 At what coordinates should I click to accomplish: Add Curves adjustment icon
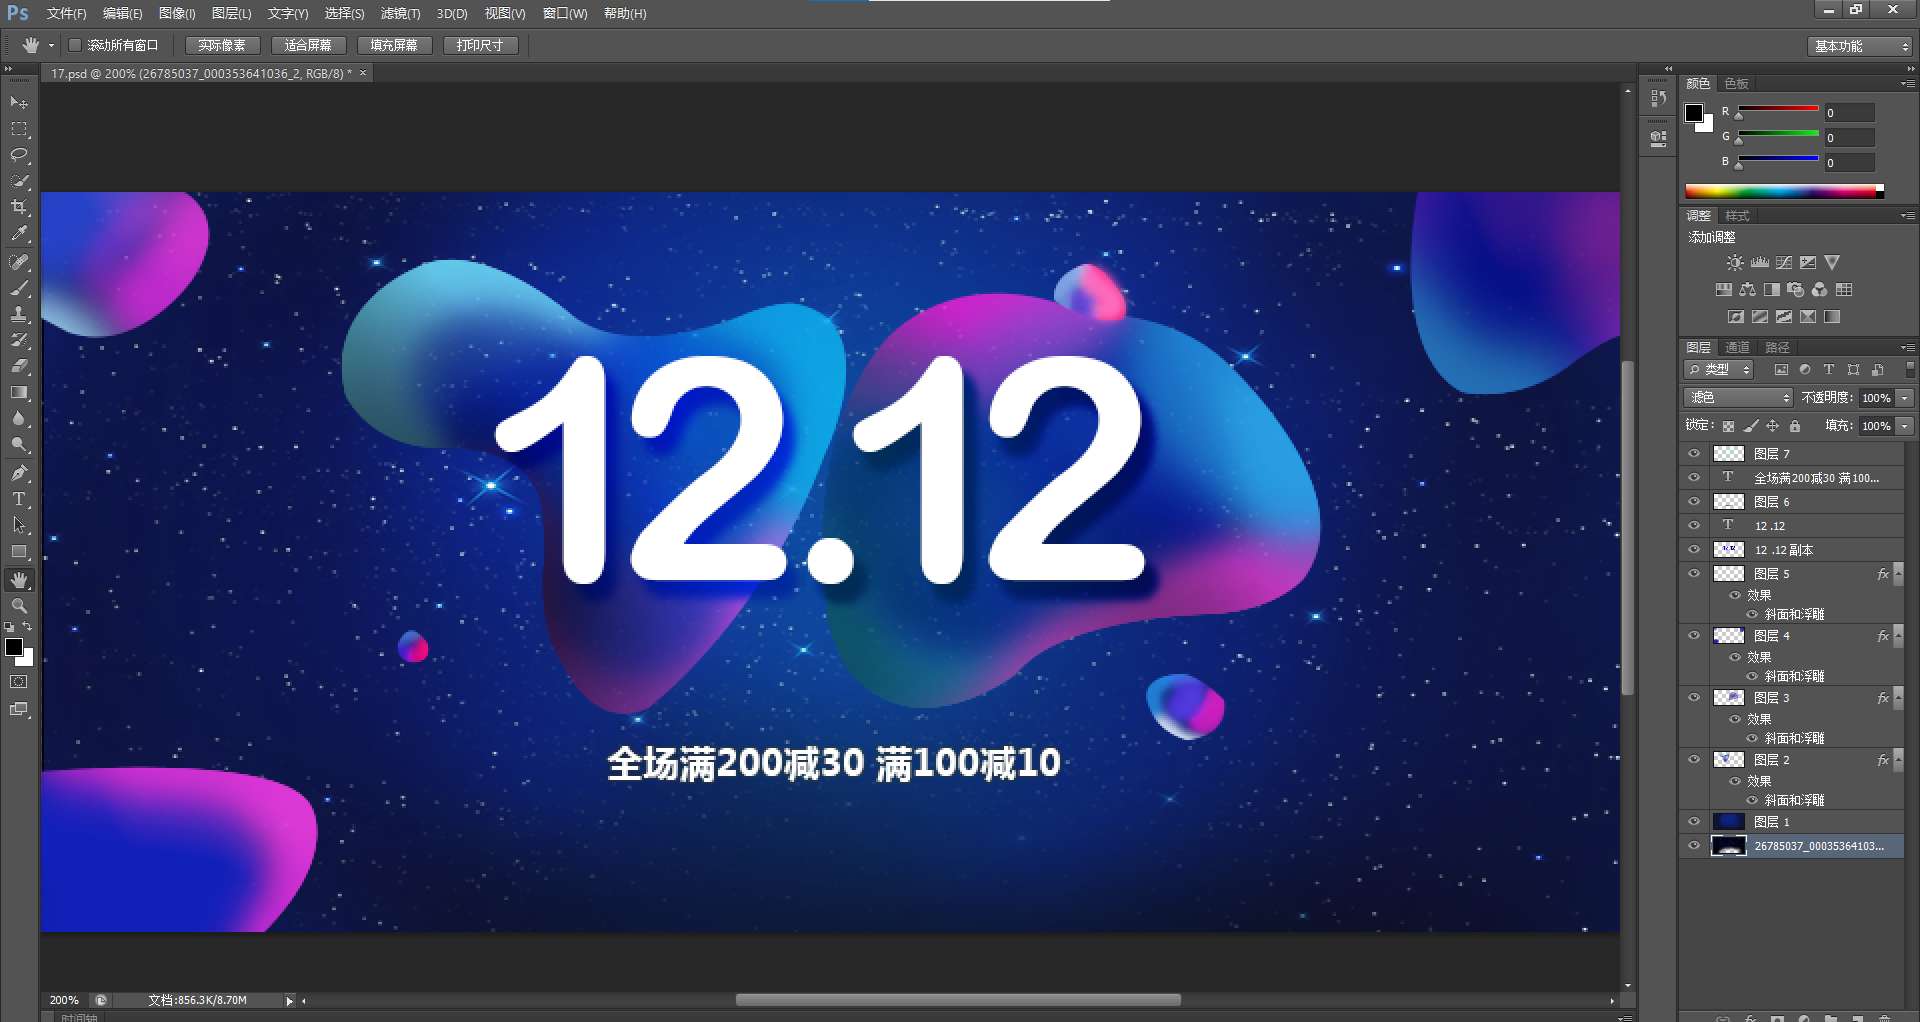tap(1784, 263)
